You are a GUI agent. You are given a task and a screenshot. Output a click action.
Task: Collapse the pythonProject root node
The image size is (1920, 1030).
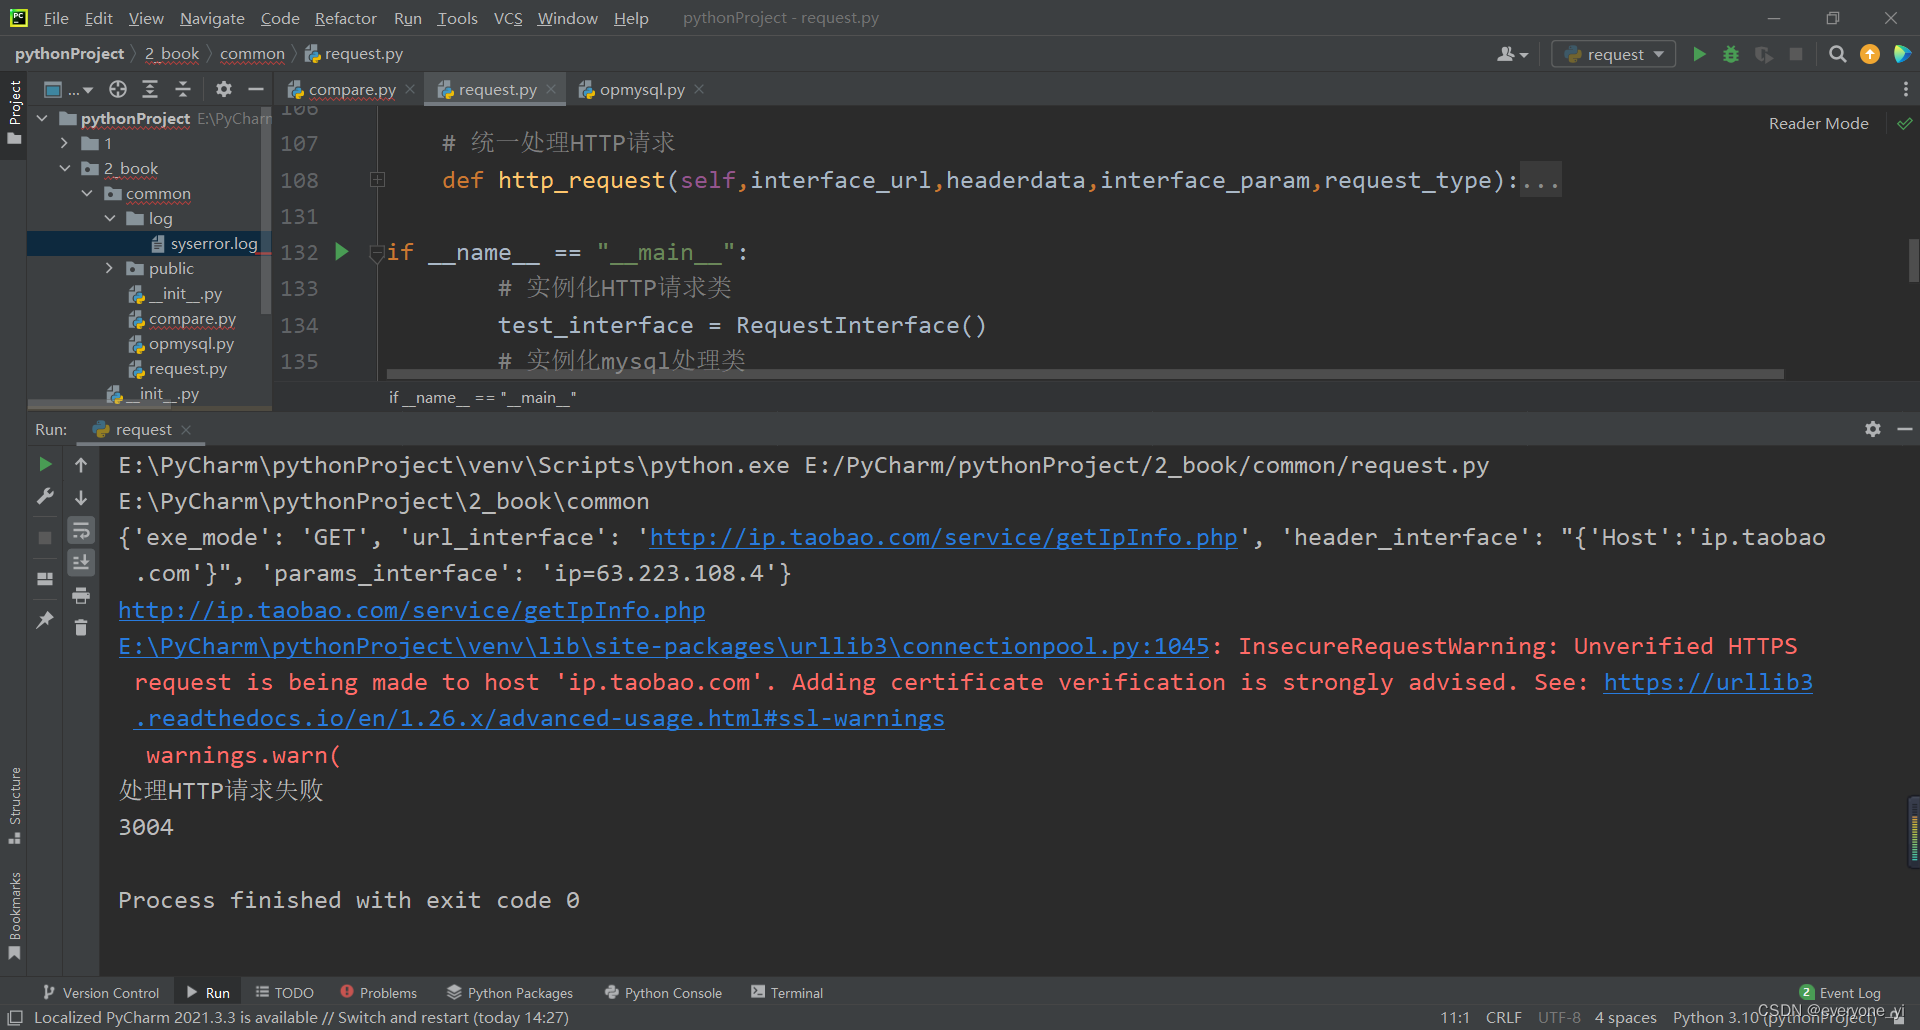[43, 118]
